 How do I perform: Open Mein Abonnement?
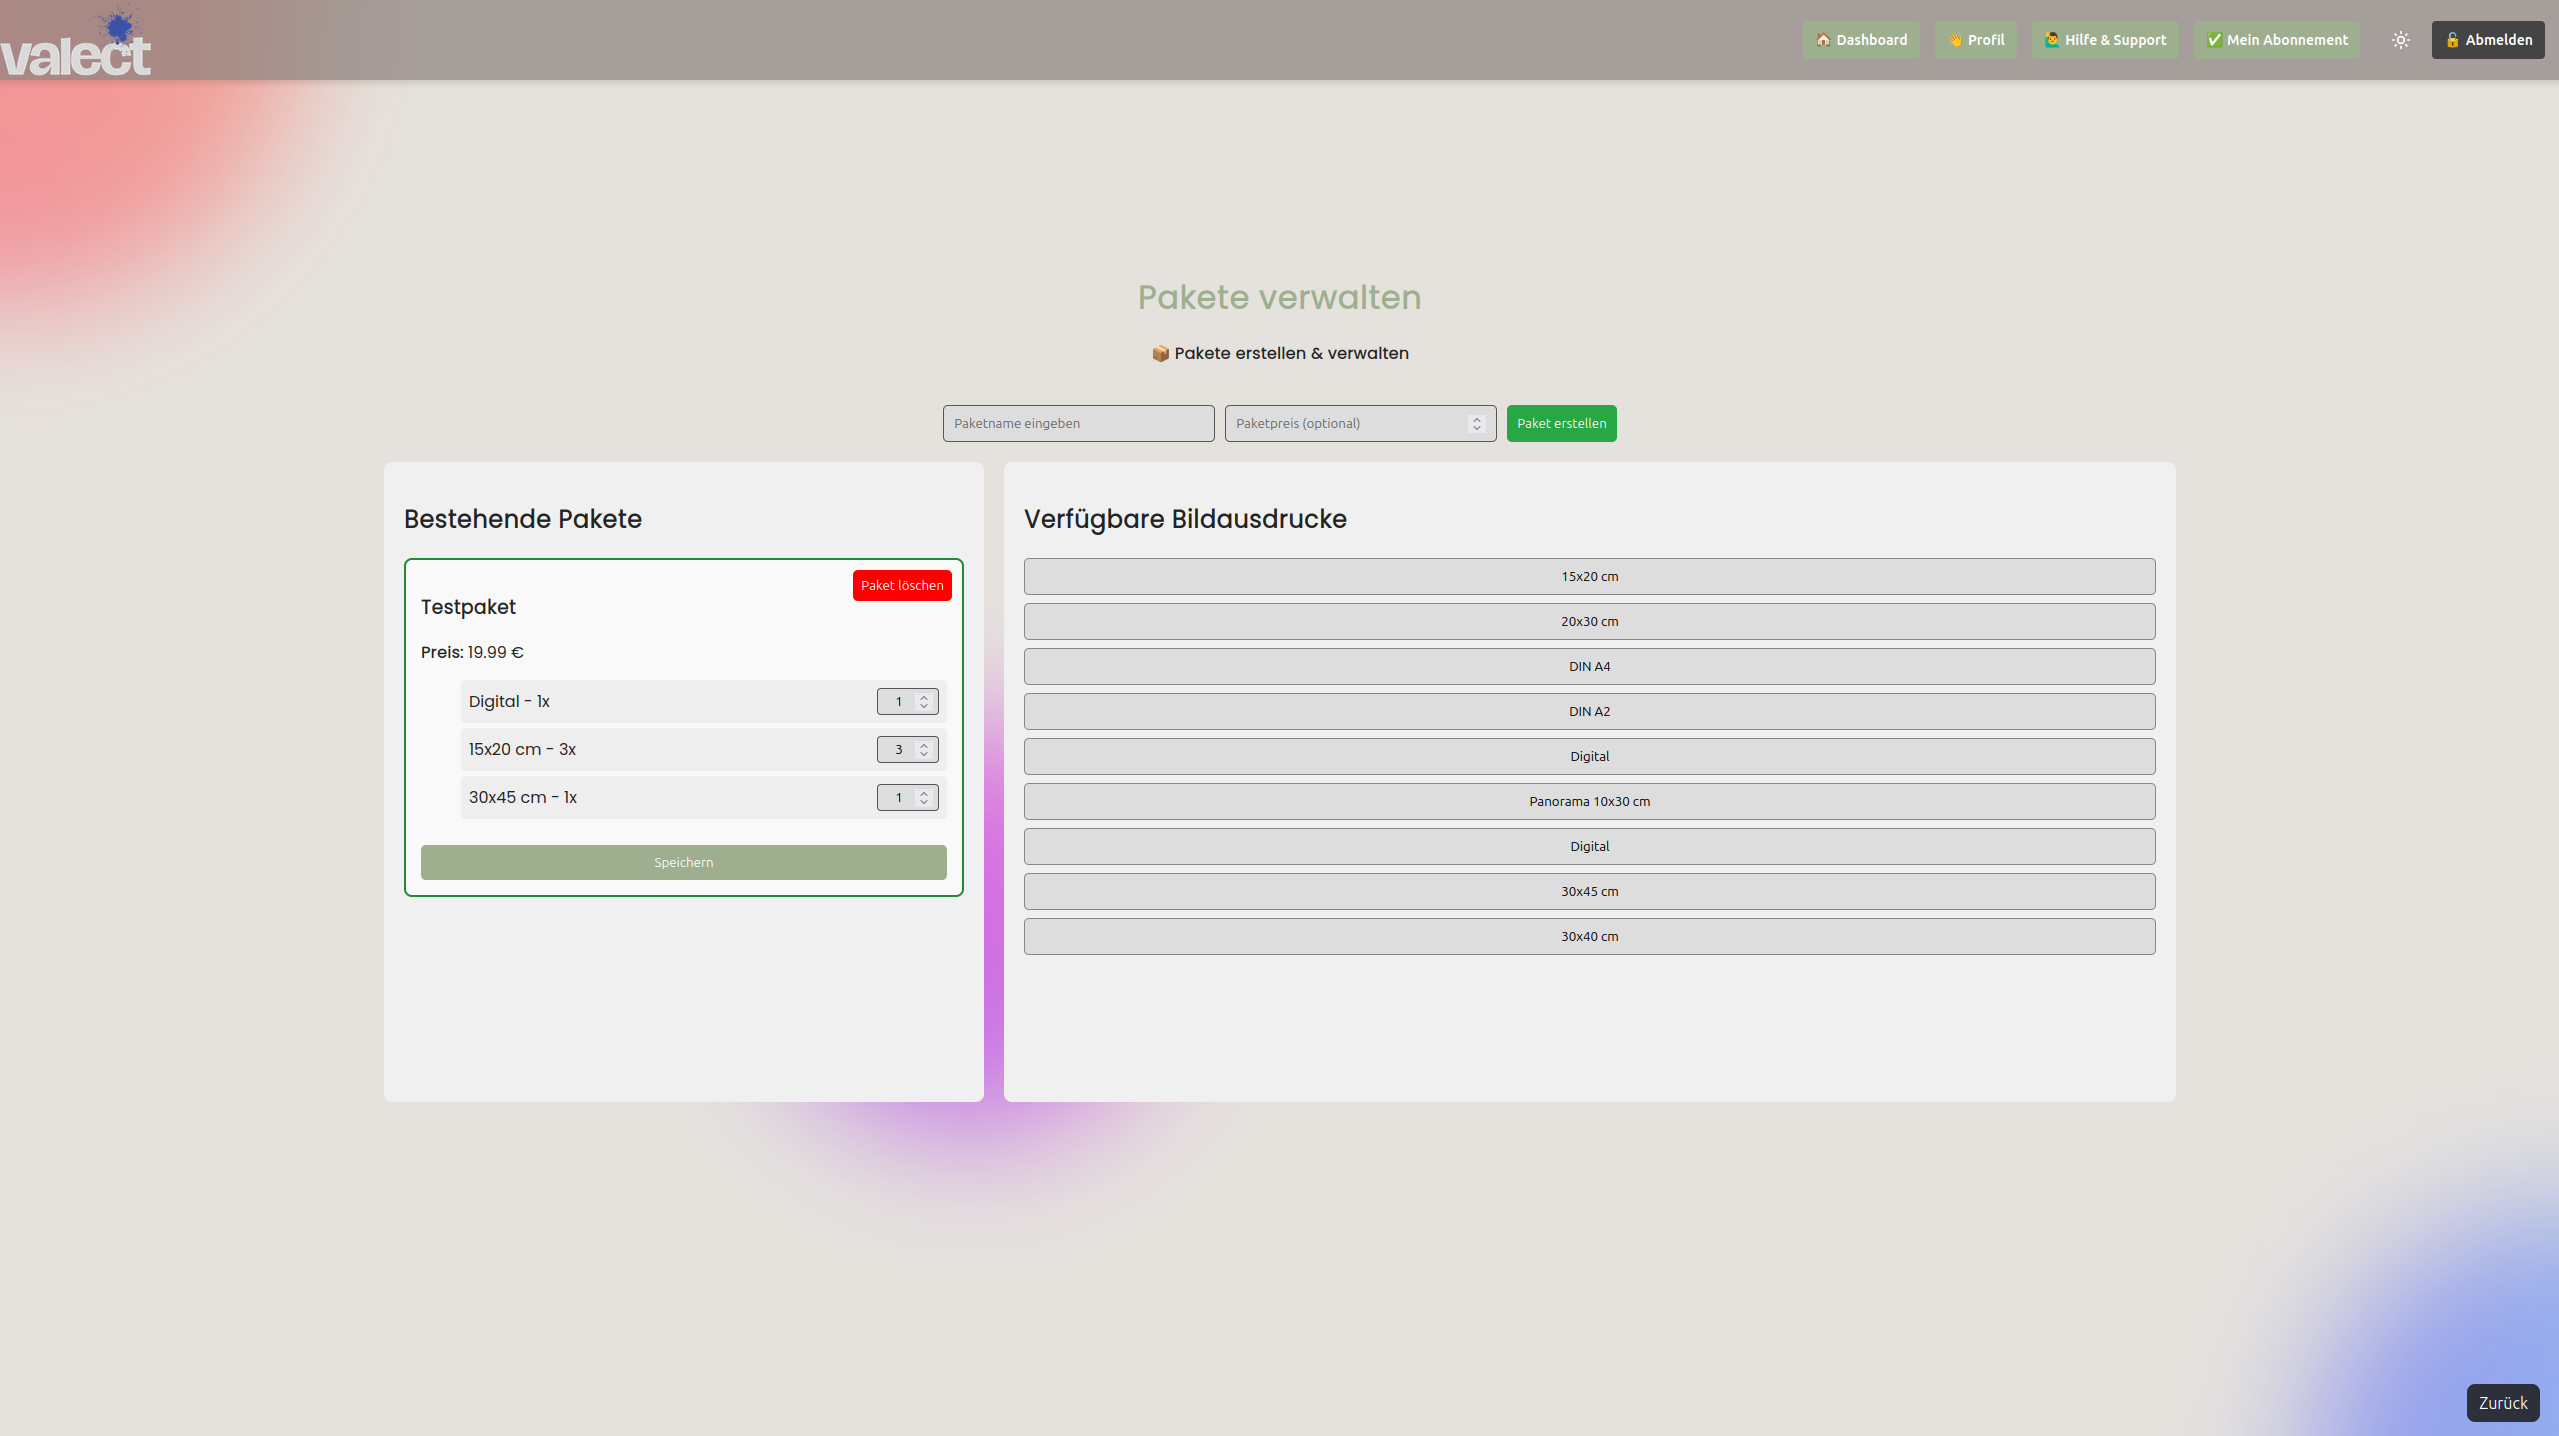[x=2276, y=40]
